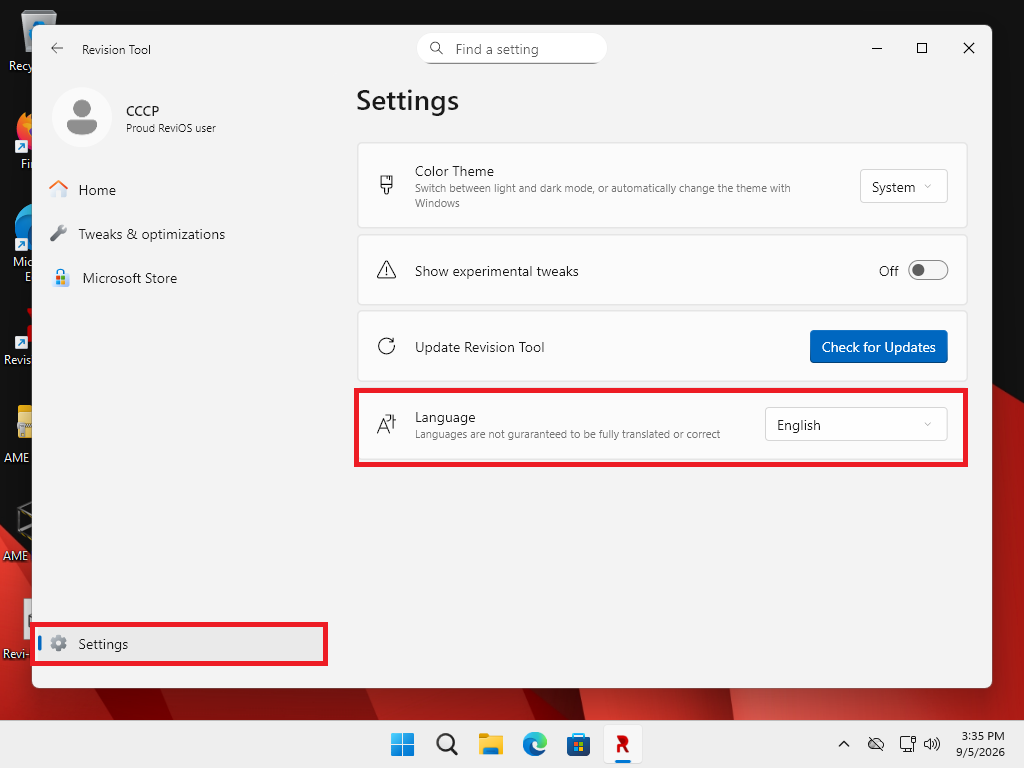Click the Update Revision Tool label

479,347
